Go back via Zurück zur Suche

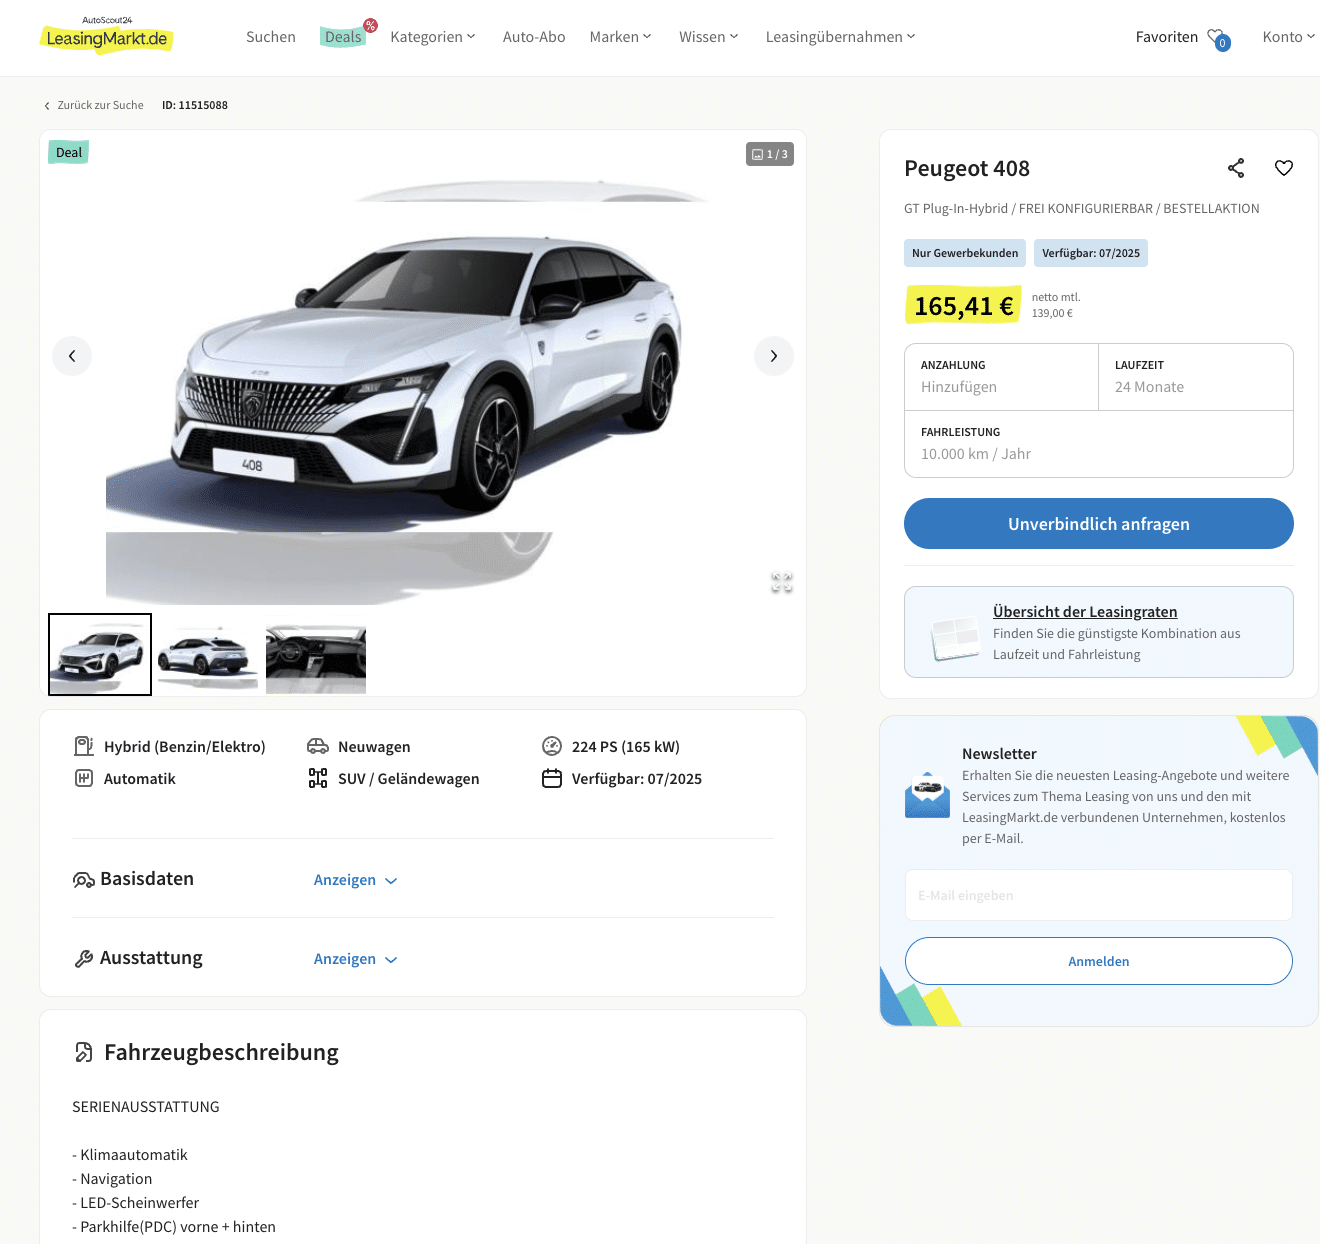tap(94, 105)
